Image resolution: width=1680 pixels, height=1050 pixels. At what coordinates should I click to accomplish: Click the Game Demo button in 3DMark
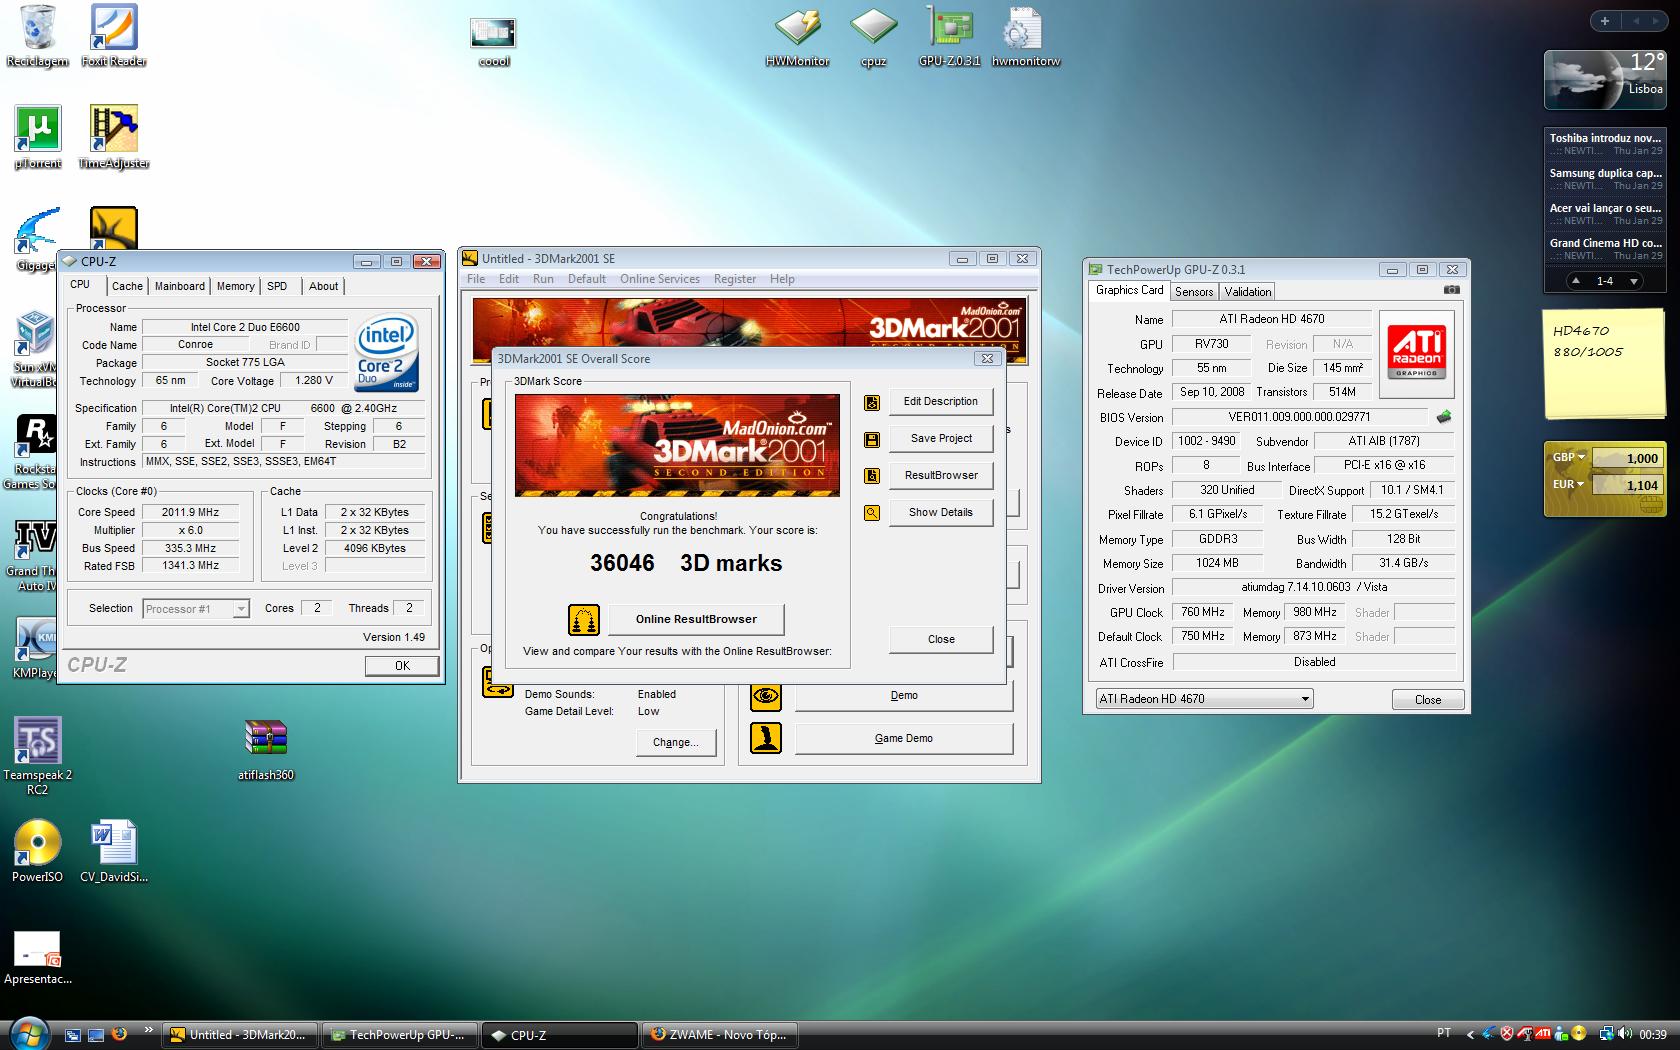click(904, 739)
